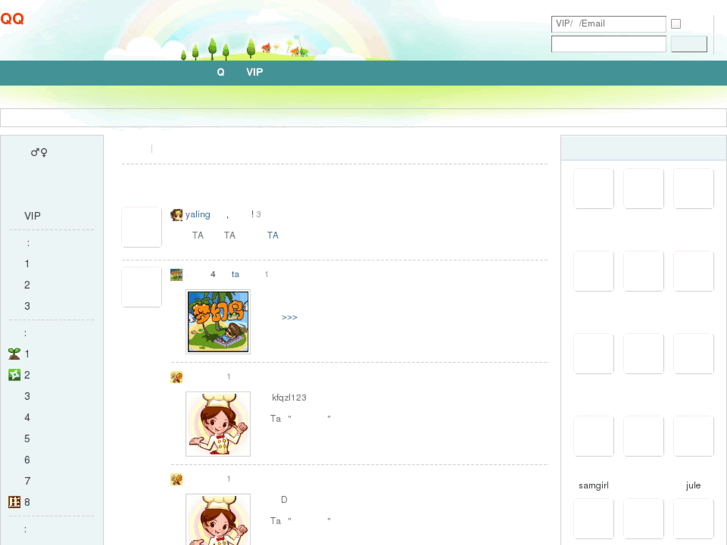Click the username kfqzl123
This screenshot has height=545, width=727.
(x=289, y=398)
